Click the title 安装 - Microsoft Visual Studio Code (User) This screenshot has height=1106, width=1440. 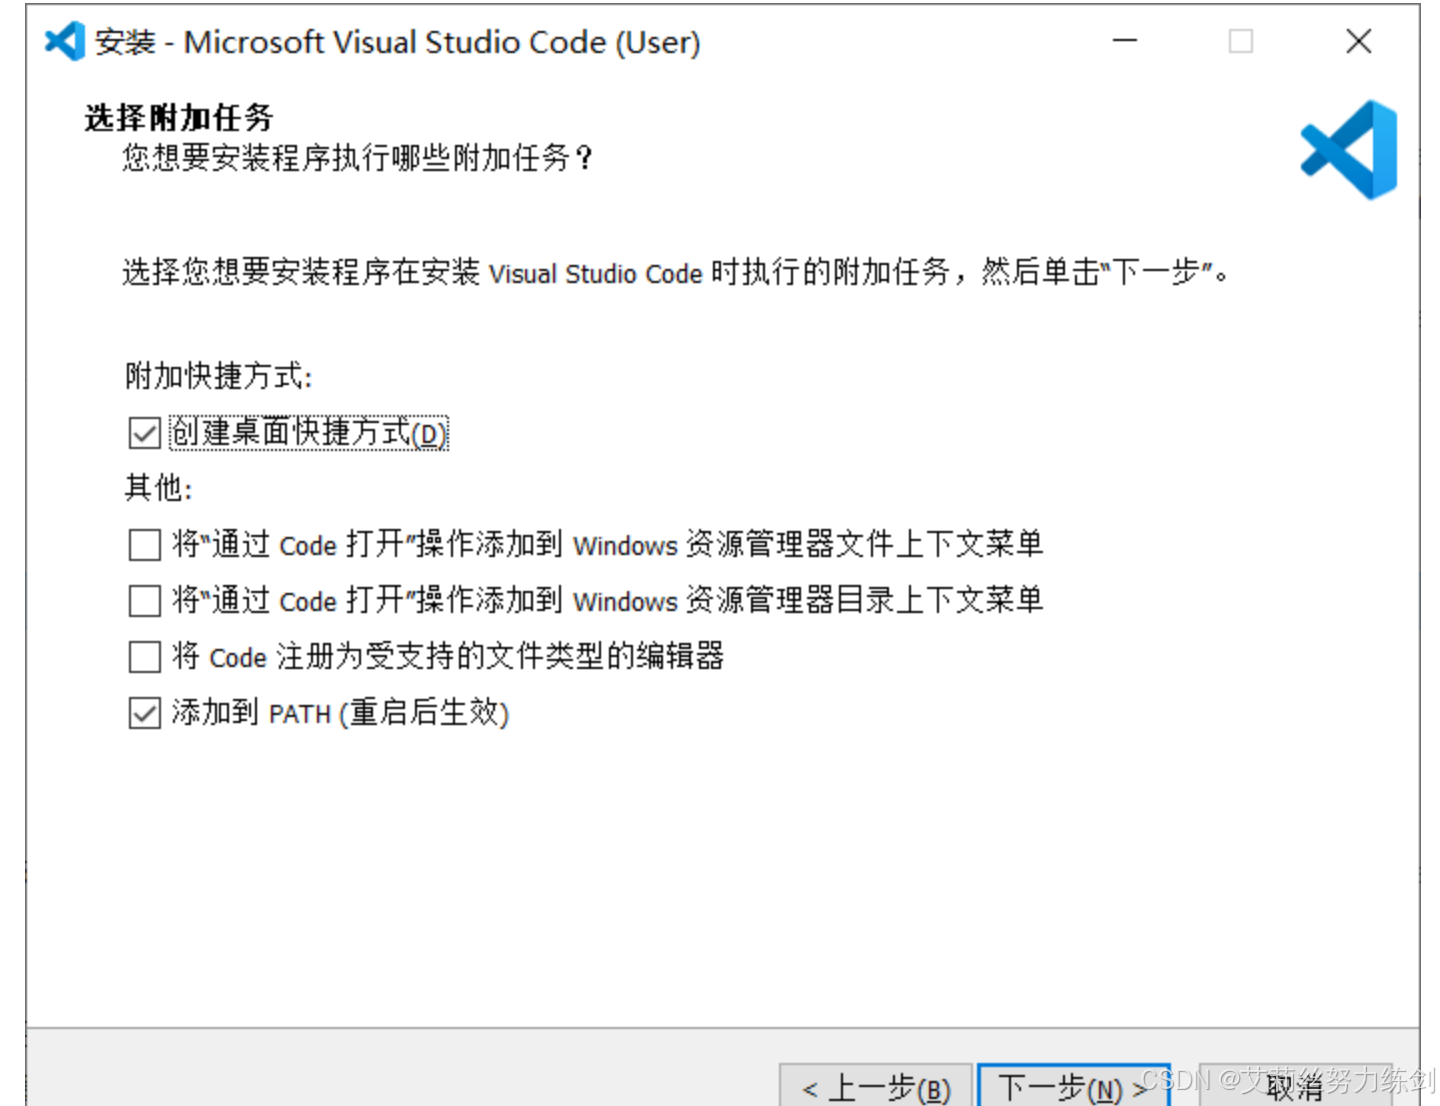tap(398, 42)
